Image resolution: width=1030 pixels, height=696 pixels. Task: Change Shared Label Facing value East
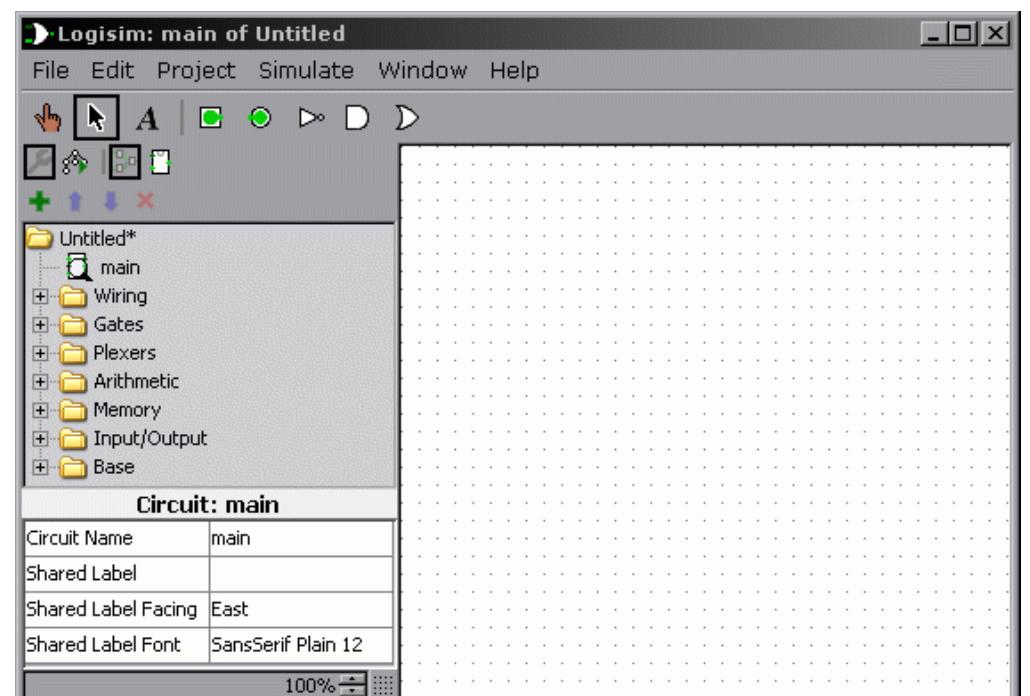coord(302,609)
